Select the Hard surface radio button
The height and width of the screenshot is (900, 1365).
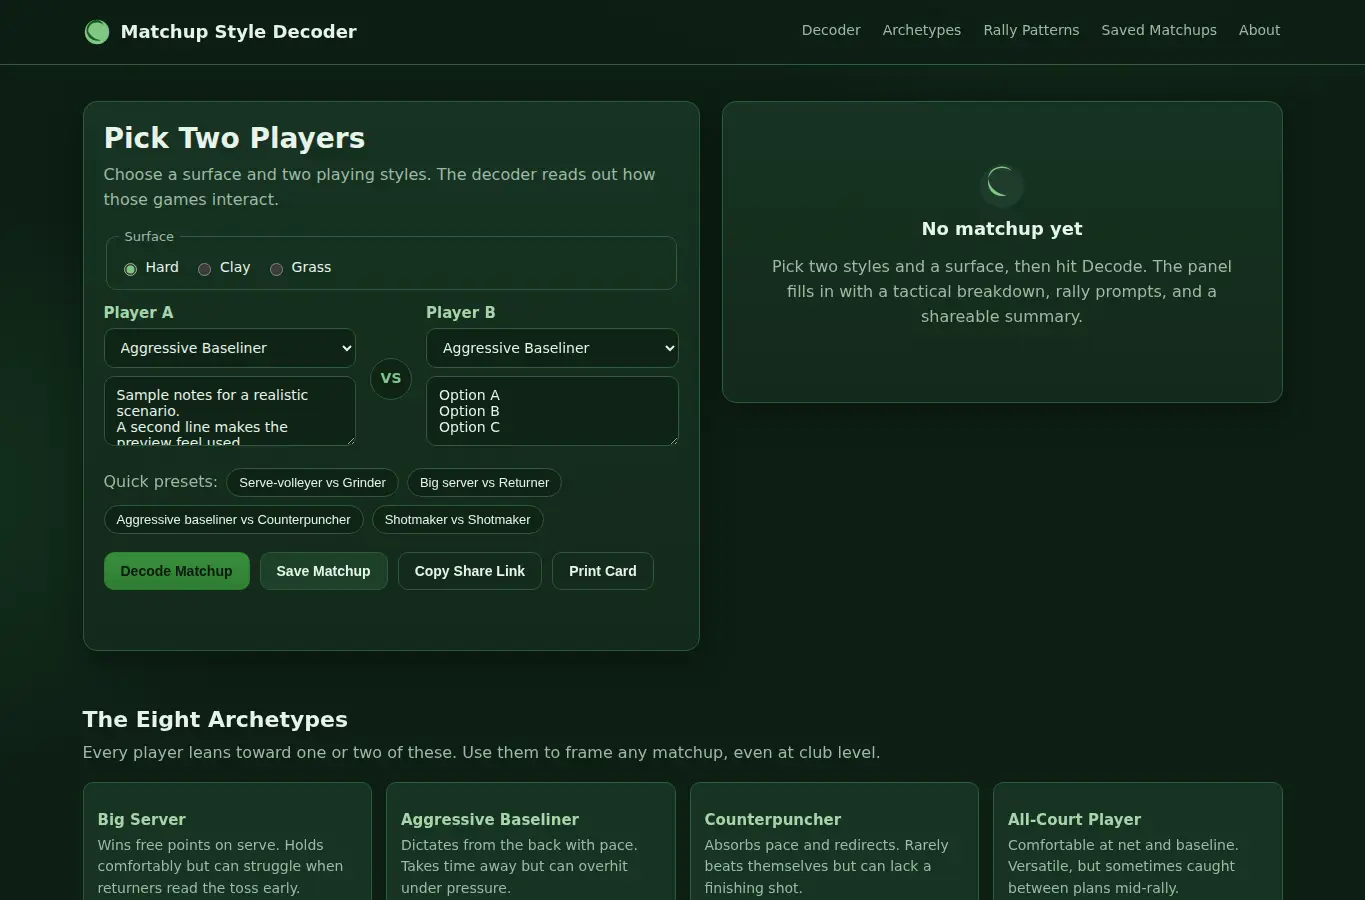coord(130,268)
